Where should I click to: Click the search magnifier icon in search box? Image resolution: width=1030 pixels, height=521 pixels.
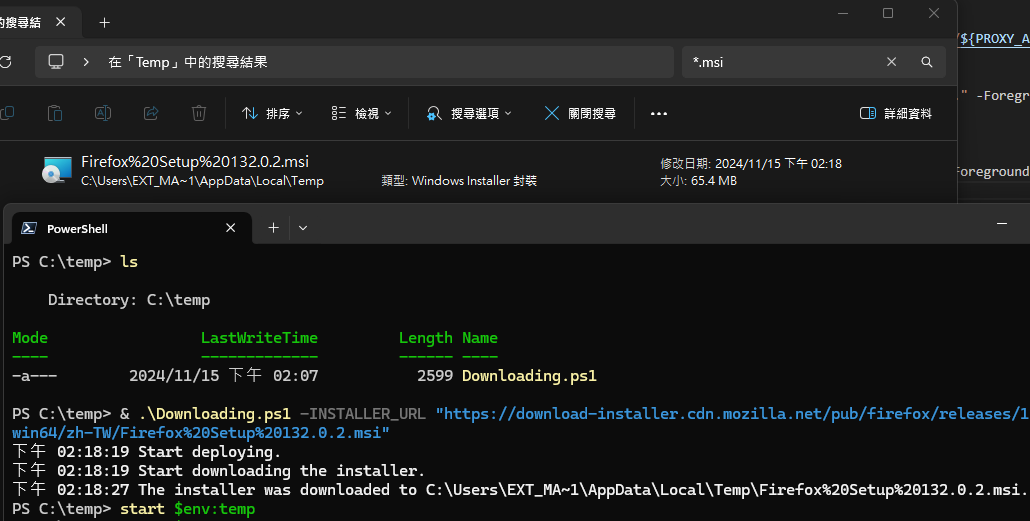(927, 62)
